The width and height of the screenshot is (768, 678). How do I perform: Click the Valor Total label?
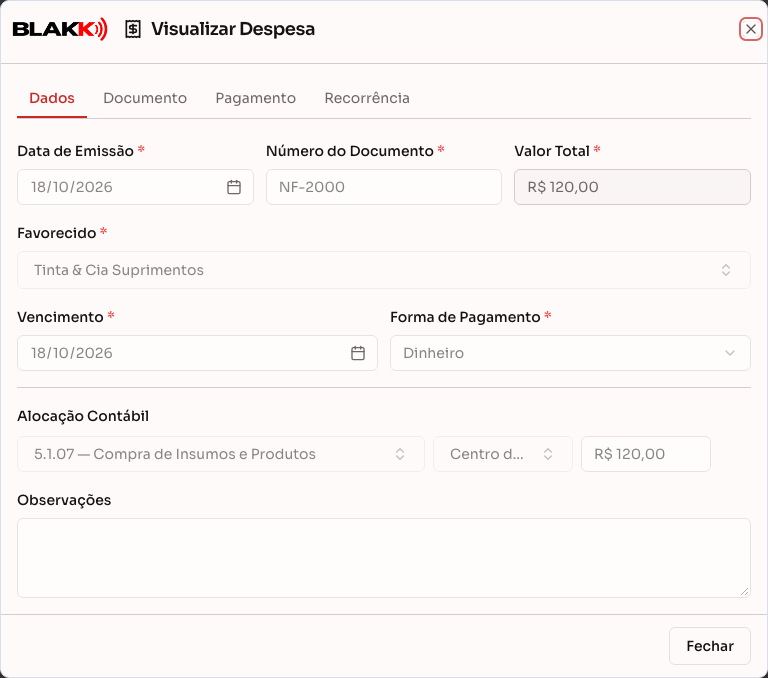(x=552, y=151)
